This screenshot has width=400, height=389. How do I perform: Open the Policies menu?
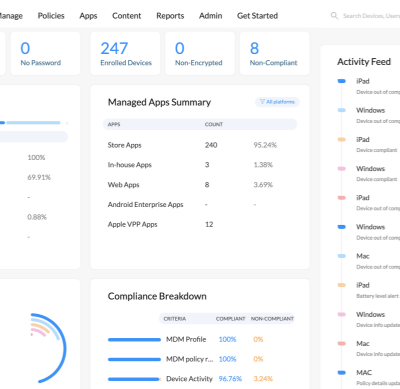[51, 16]
